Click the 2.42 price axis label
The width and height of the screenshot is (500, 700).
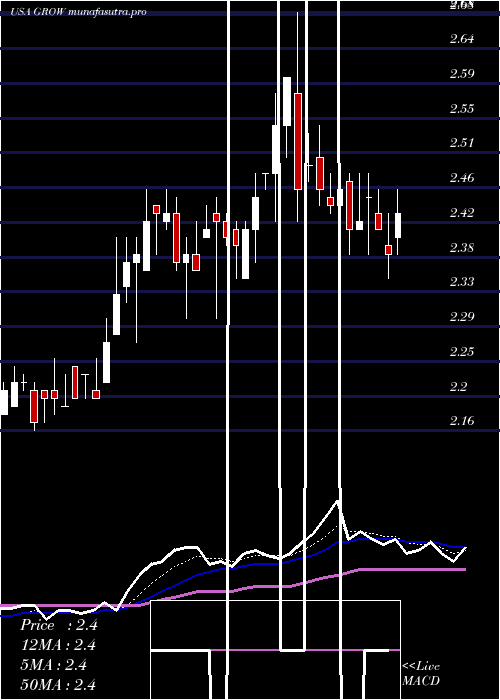point(462,212)
